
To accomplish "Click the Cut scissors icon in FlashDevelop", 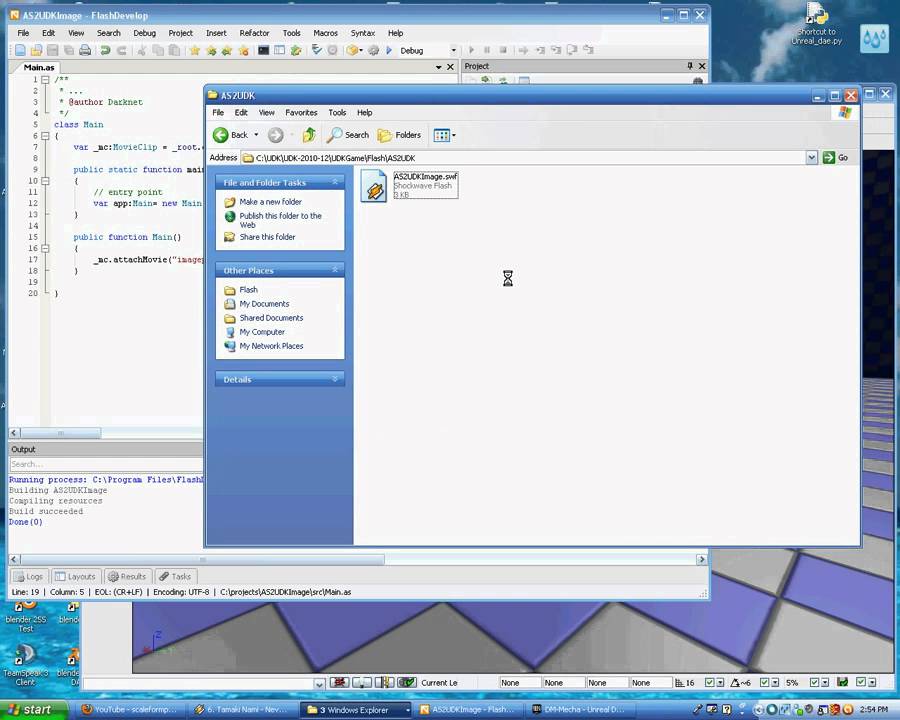I will [142, 51].
